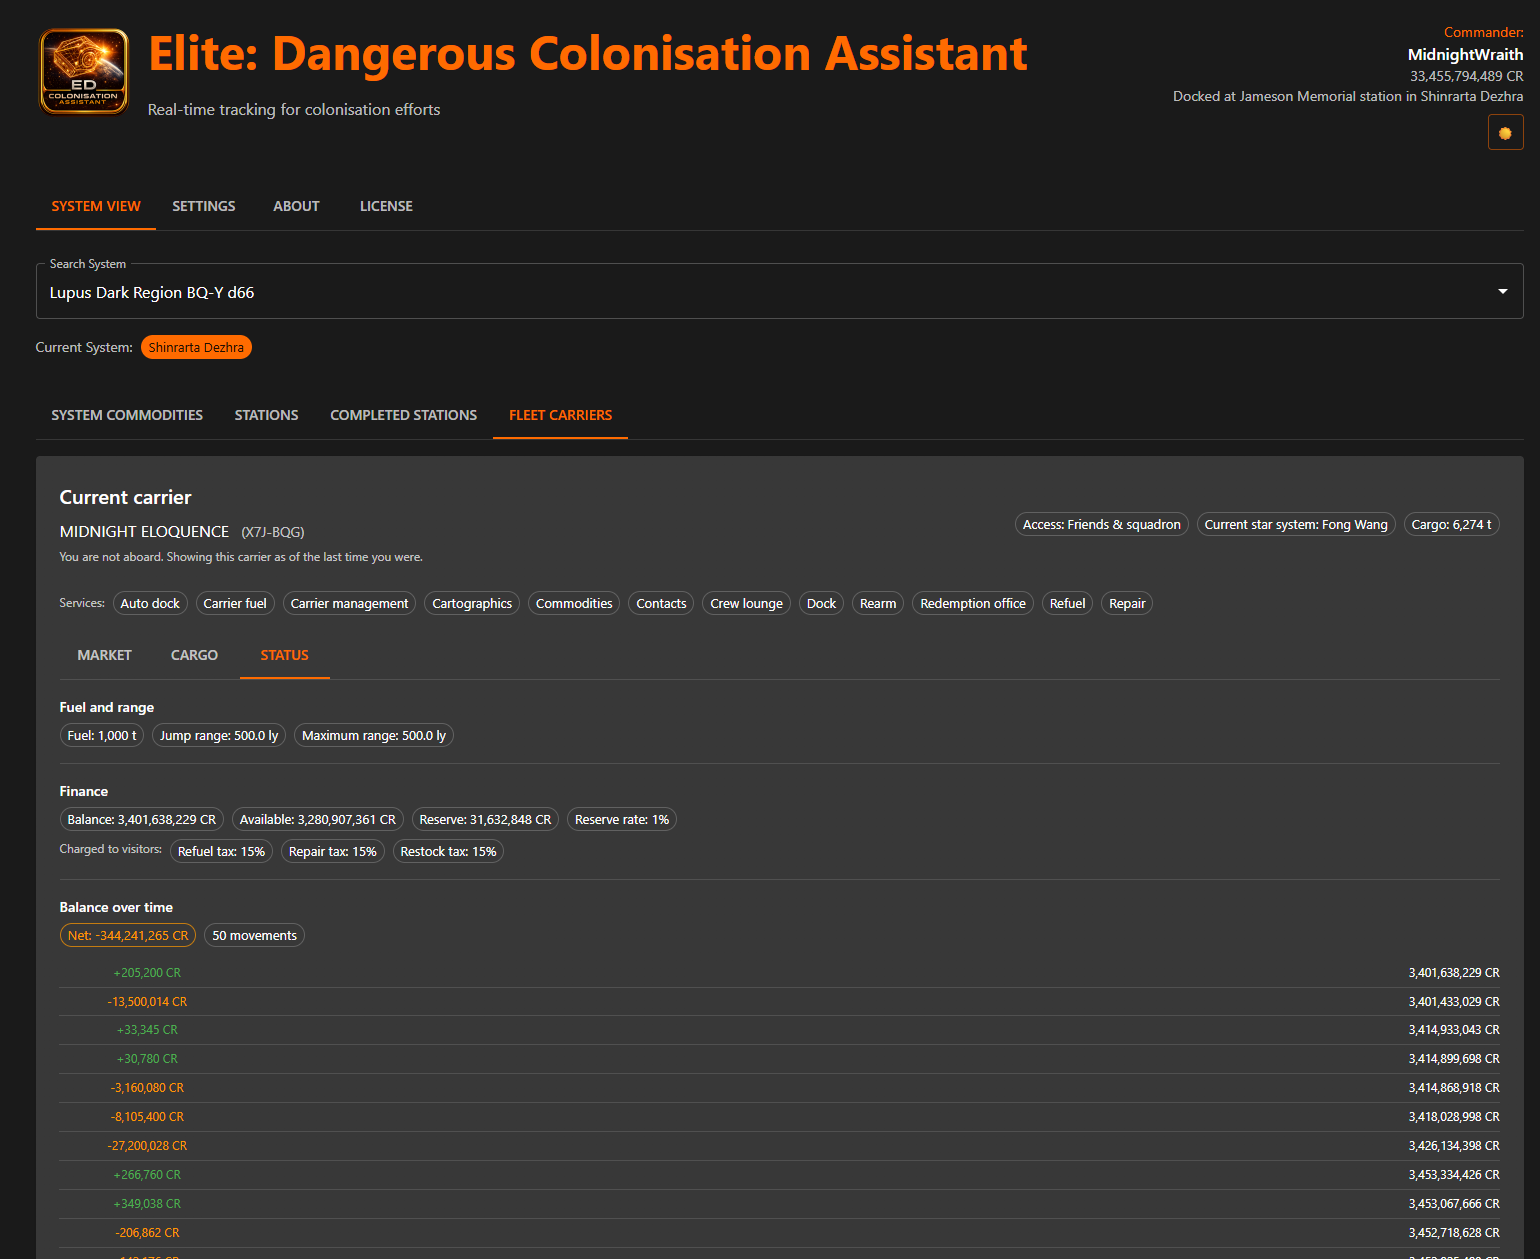The height and width of the screenshot is (1259, 1540).
Task: Select the -206,862 CR movement entry
Action: pyautogui.click(x=779, y=1233)
